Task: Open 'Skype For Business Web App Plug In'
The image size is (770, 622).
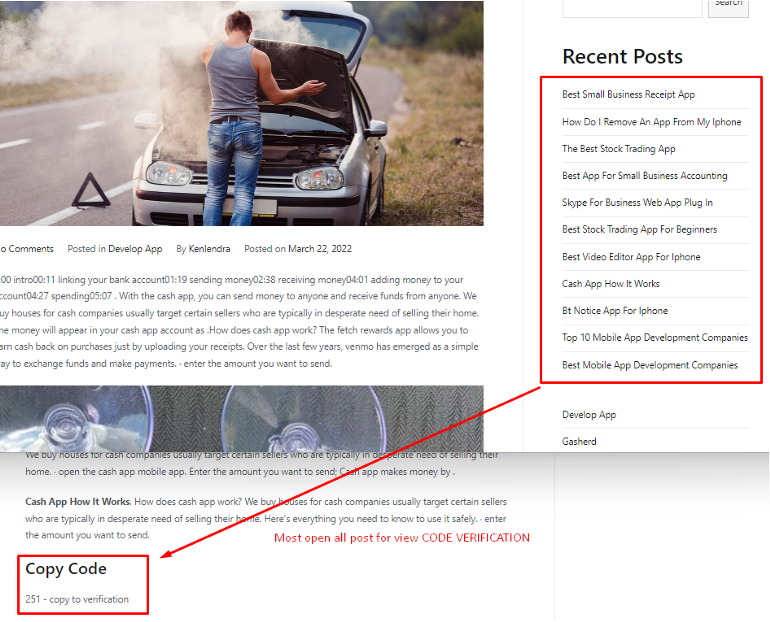Action: tap(637, 203)
